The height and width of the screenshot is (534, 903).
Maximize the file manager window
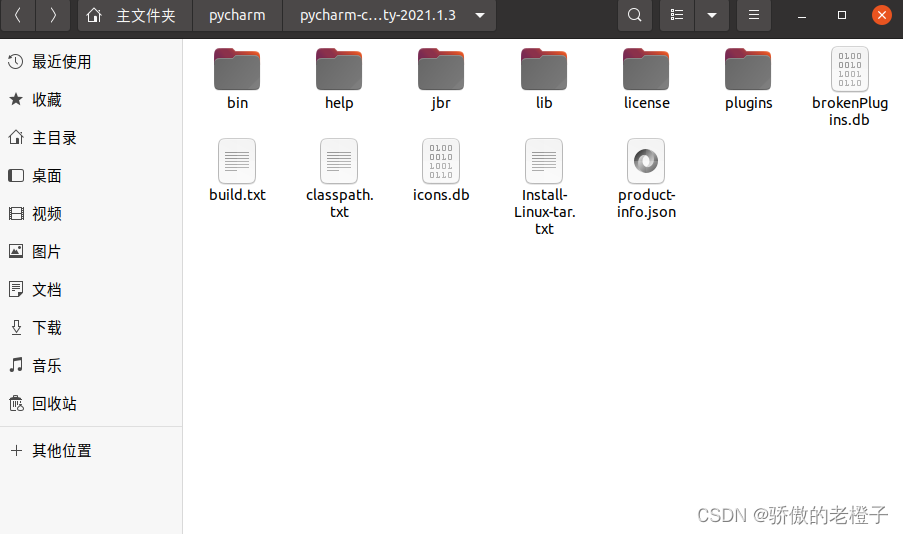[842, 15]
